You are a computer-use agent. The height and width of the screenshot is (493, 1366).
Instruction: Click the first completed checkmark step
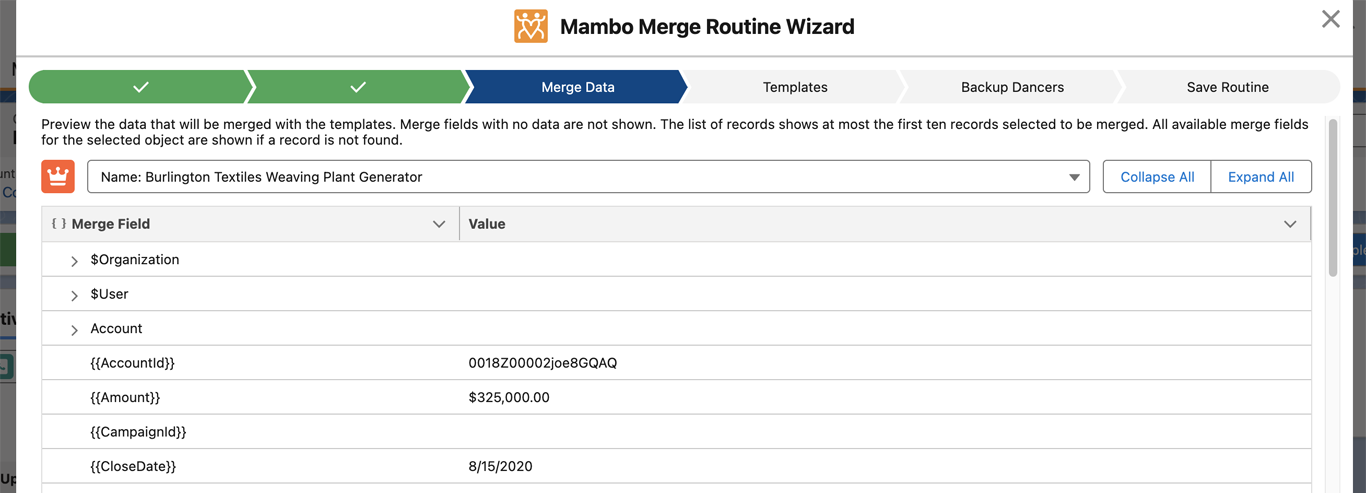[140, 87]
